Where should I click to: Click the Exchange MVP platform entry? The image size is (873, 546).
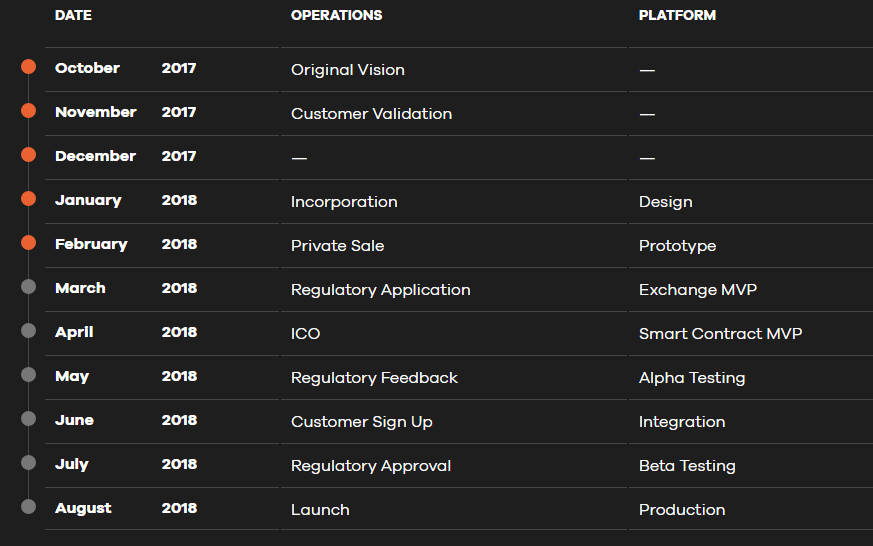(x=697, y=290)
